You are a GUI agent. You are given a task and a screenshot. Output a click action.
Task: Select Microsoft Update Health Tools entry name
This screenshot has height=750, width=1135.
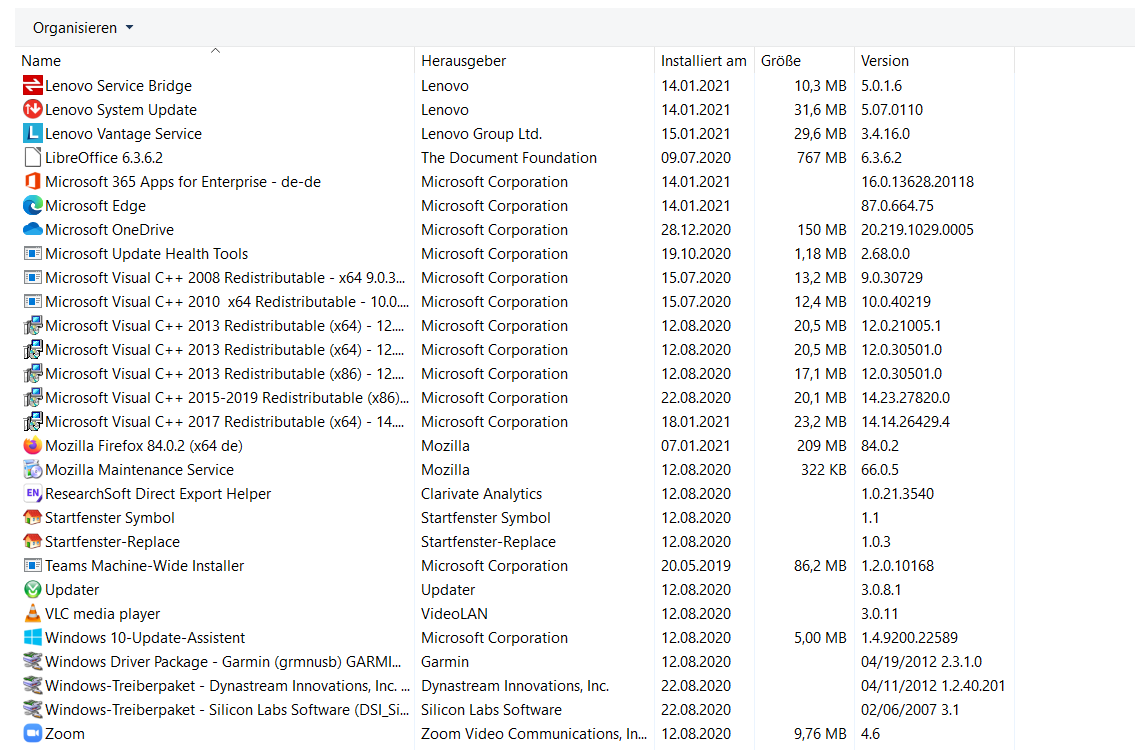pos(146,253)
